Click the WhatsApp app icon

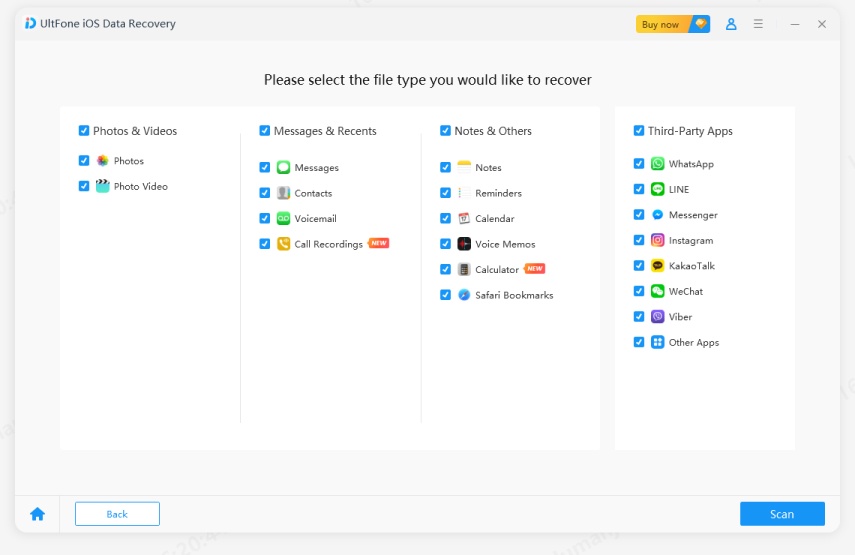[657, 164]
